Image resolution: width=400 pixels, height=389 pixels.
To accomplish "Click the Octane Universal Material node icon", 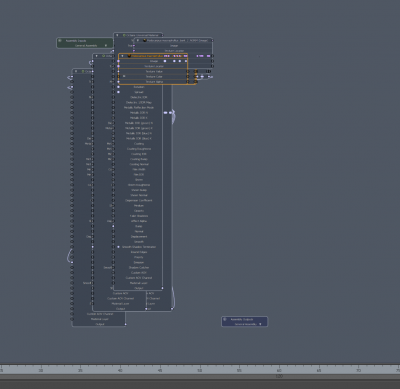I will tap(124, 35).
